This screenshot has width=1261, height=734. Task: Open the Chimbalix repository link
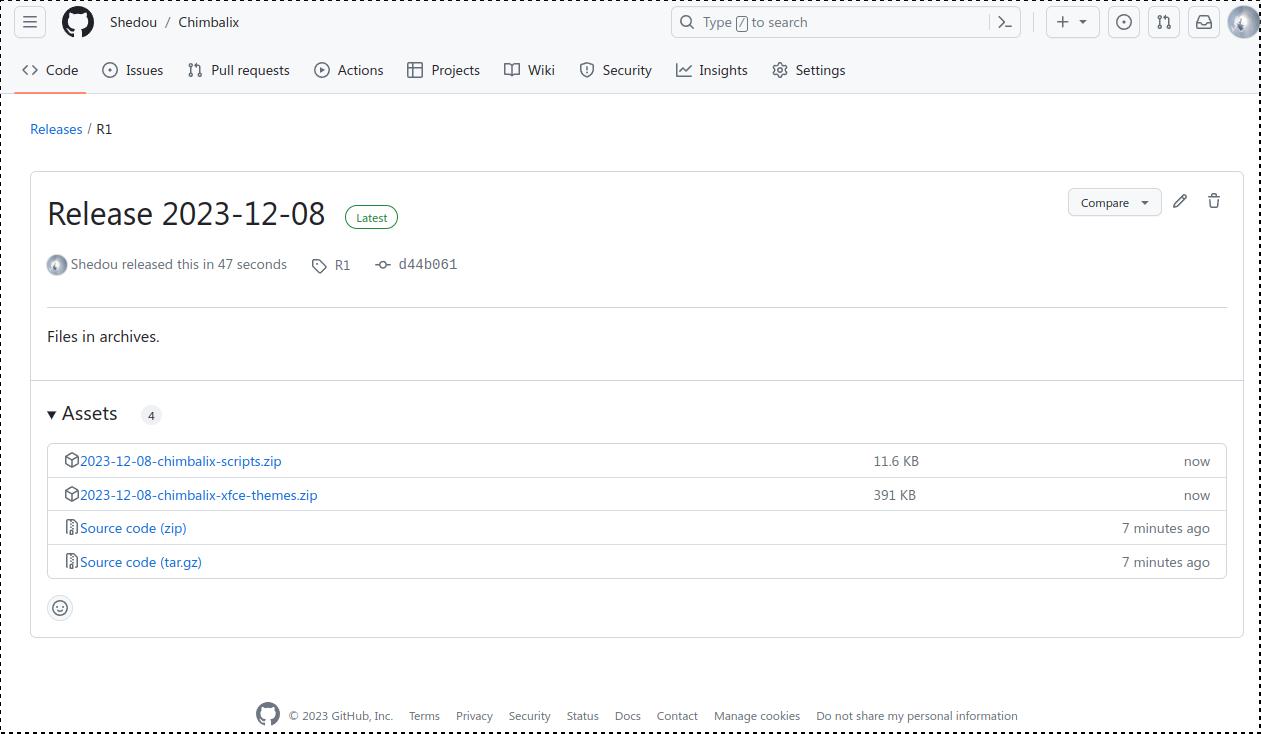pos(209,22)
